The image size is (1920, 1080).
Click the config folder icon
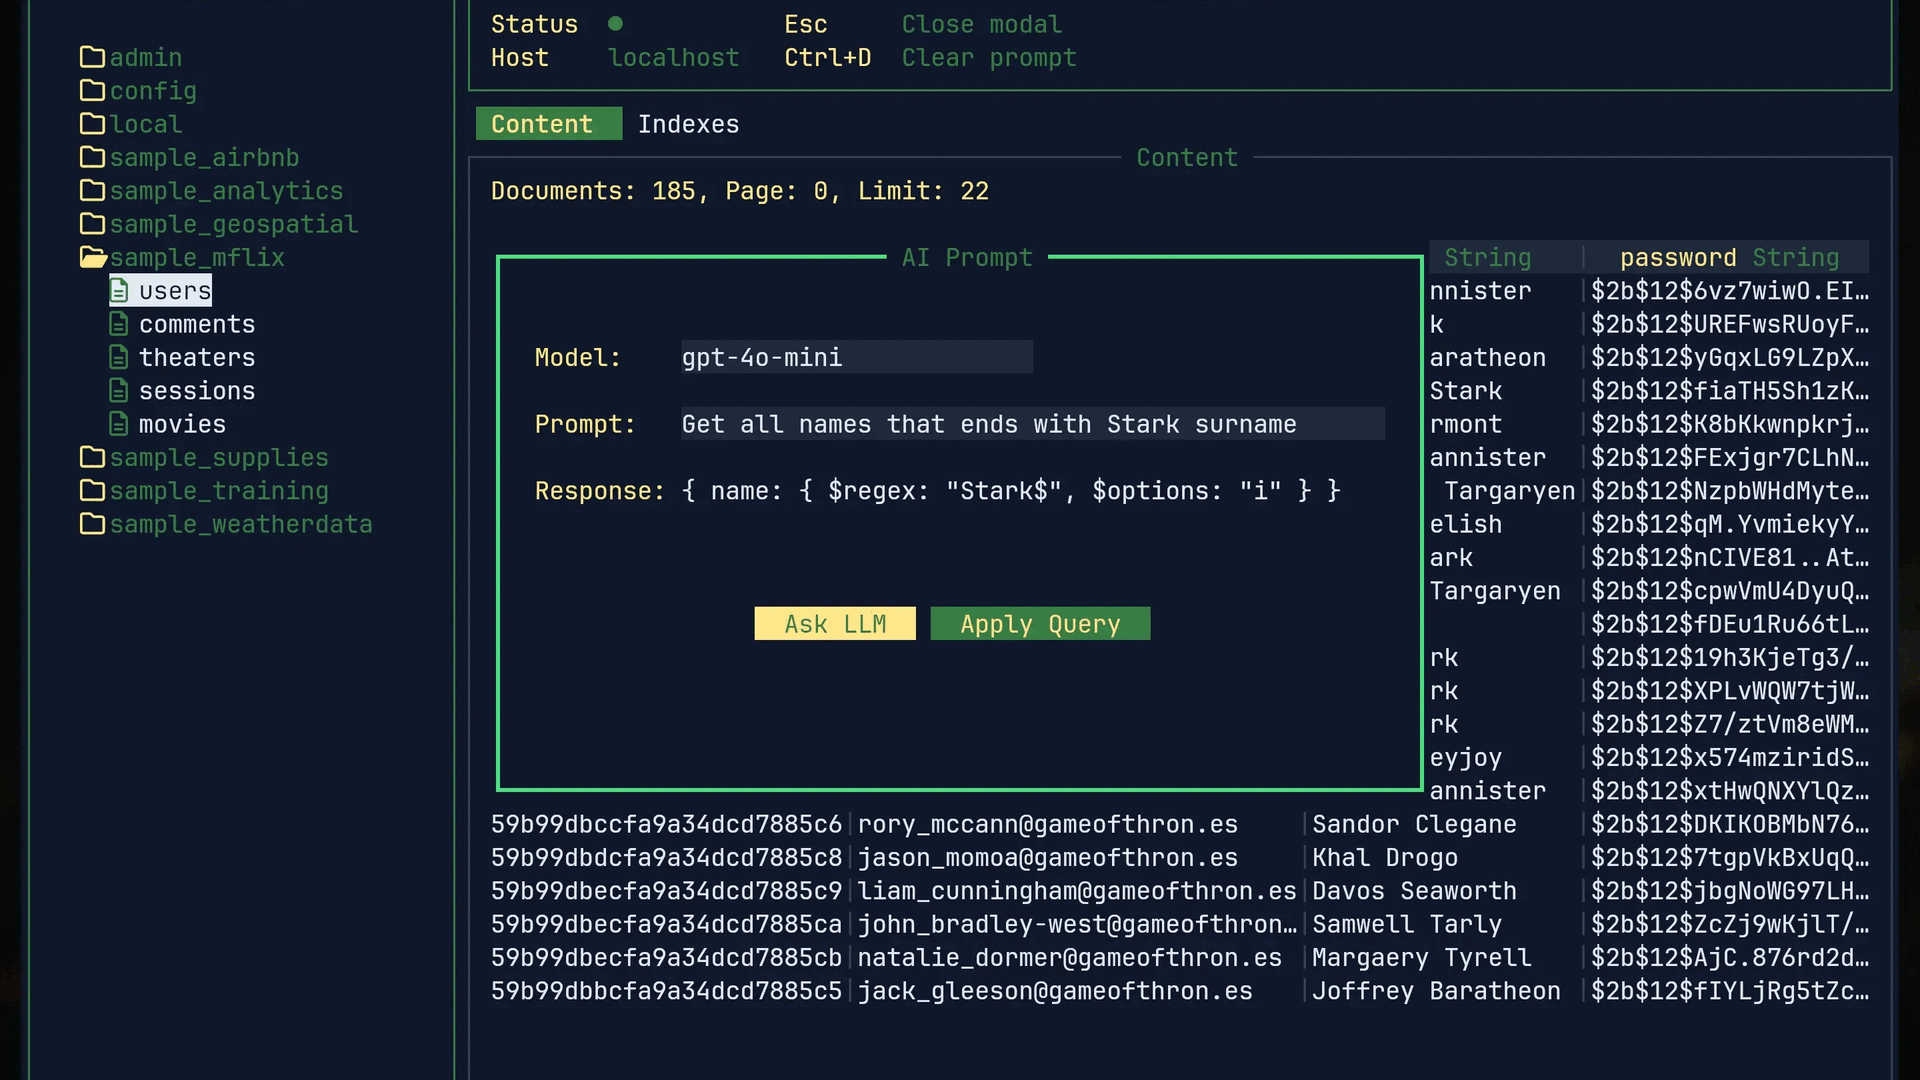tap(92, 90)
